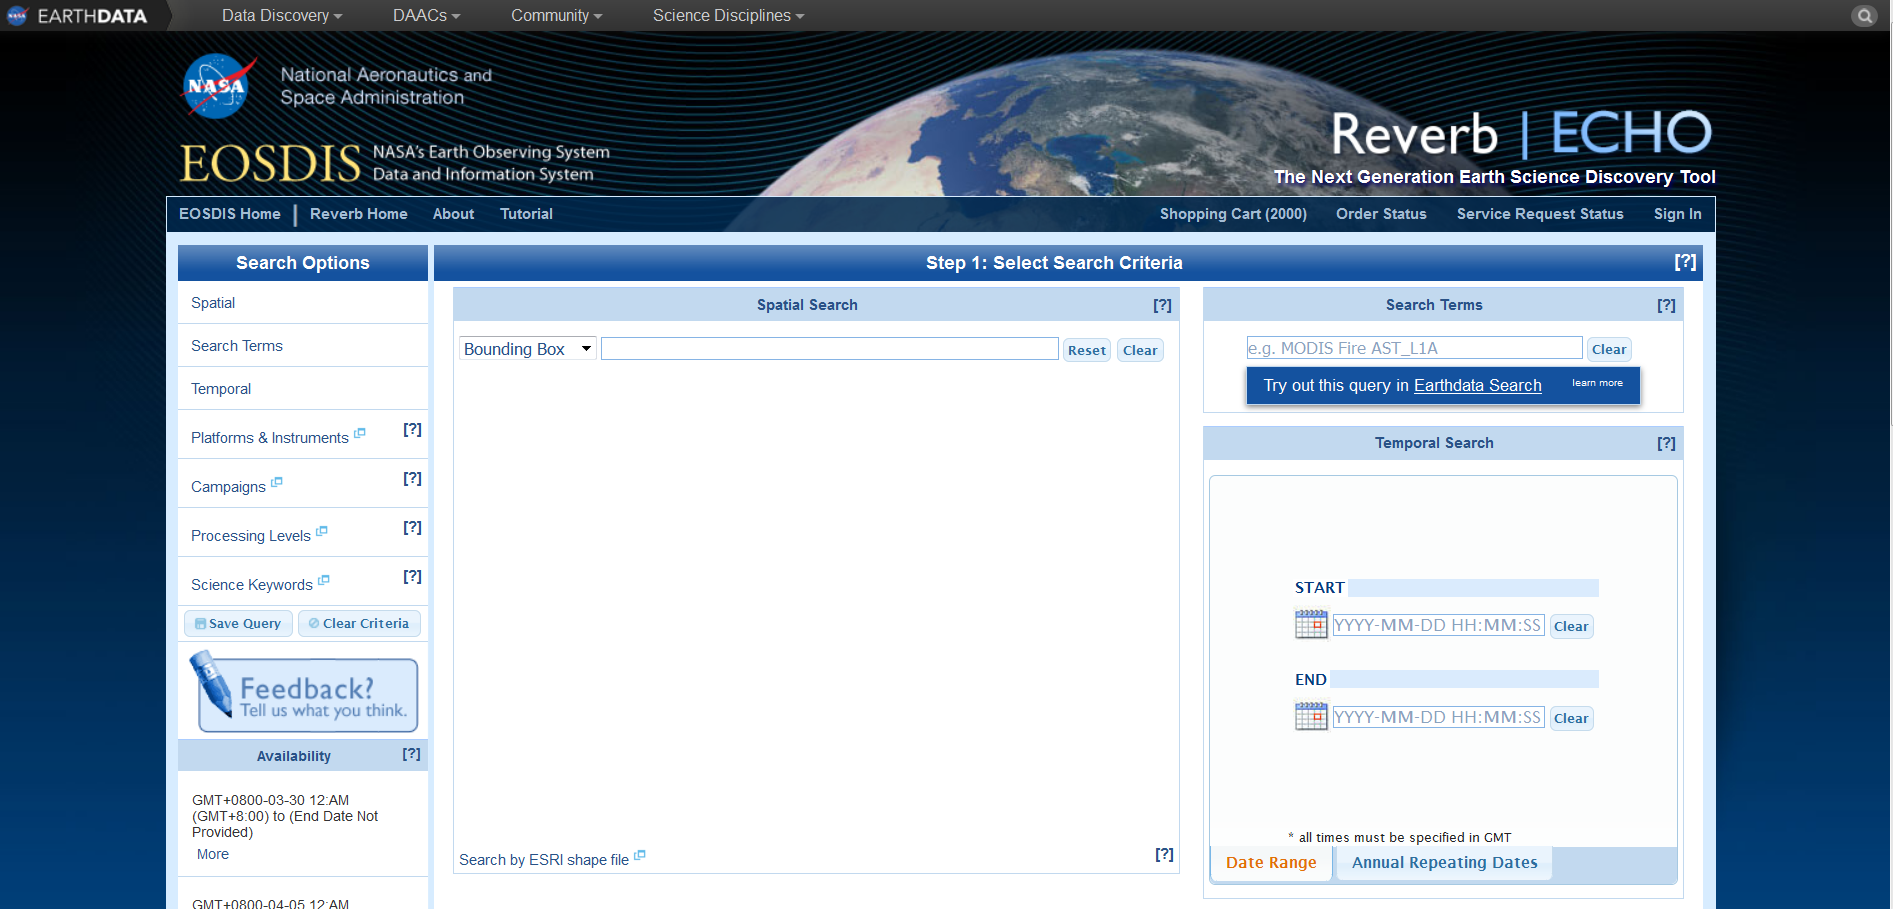Switch to Date Range tab
Image resolution: width=1893 pixels, height=909 pixels.
1271,863
